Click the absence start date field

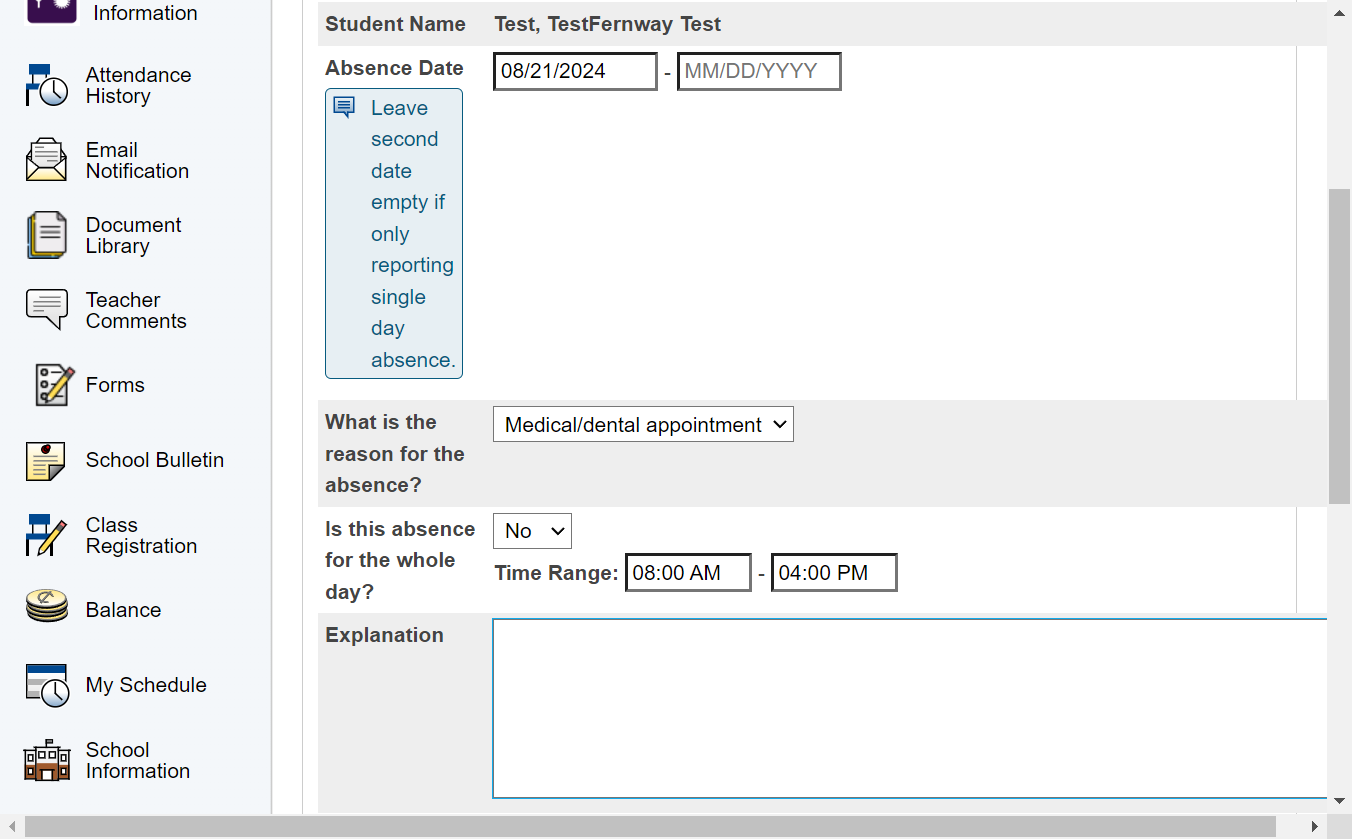pos(575,71)
